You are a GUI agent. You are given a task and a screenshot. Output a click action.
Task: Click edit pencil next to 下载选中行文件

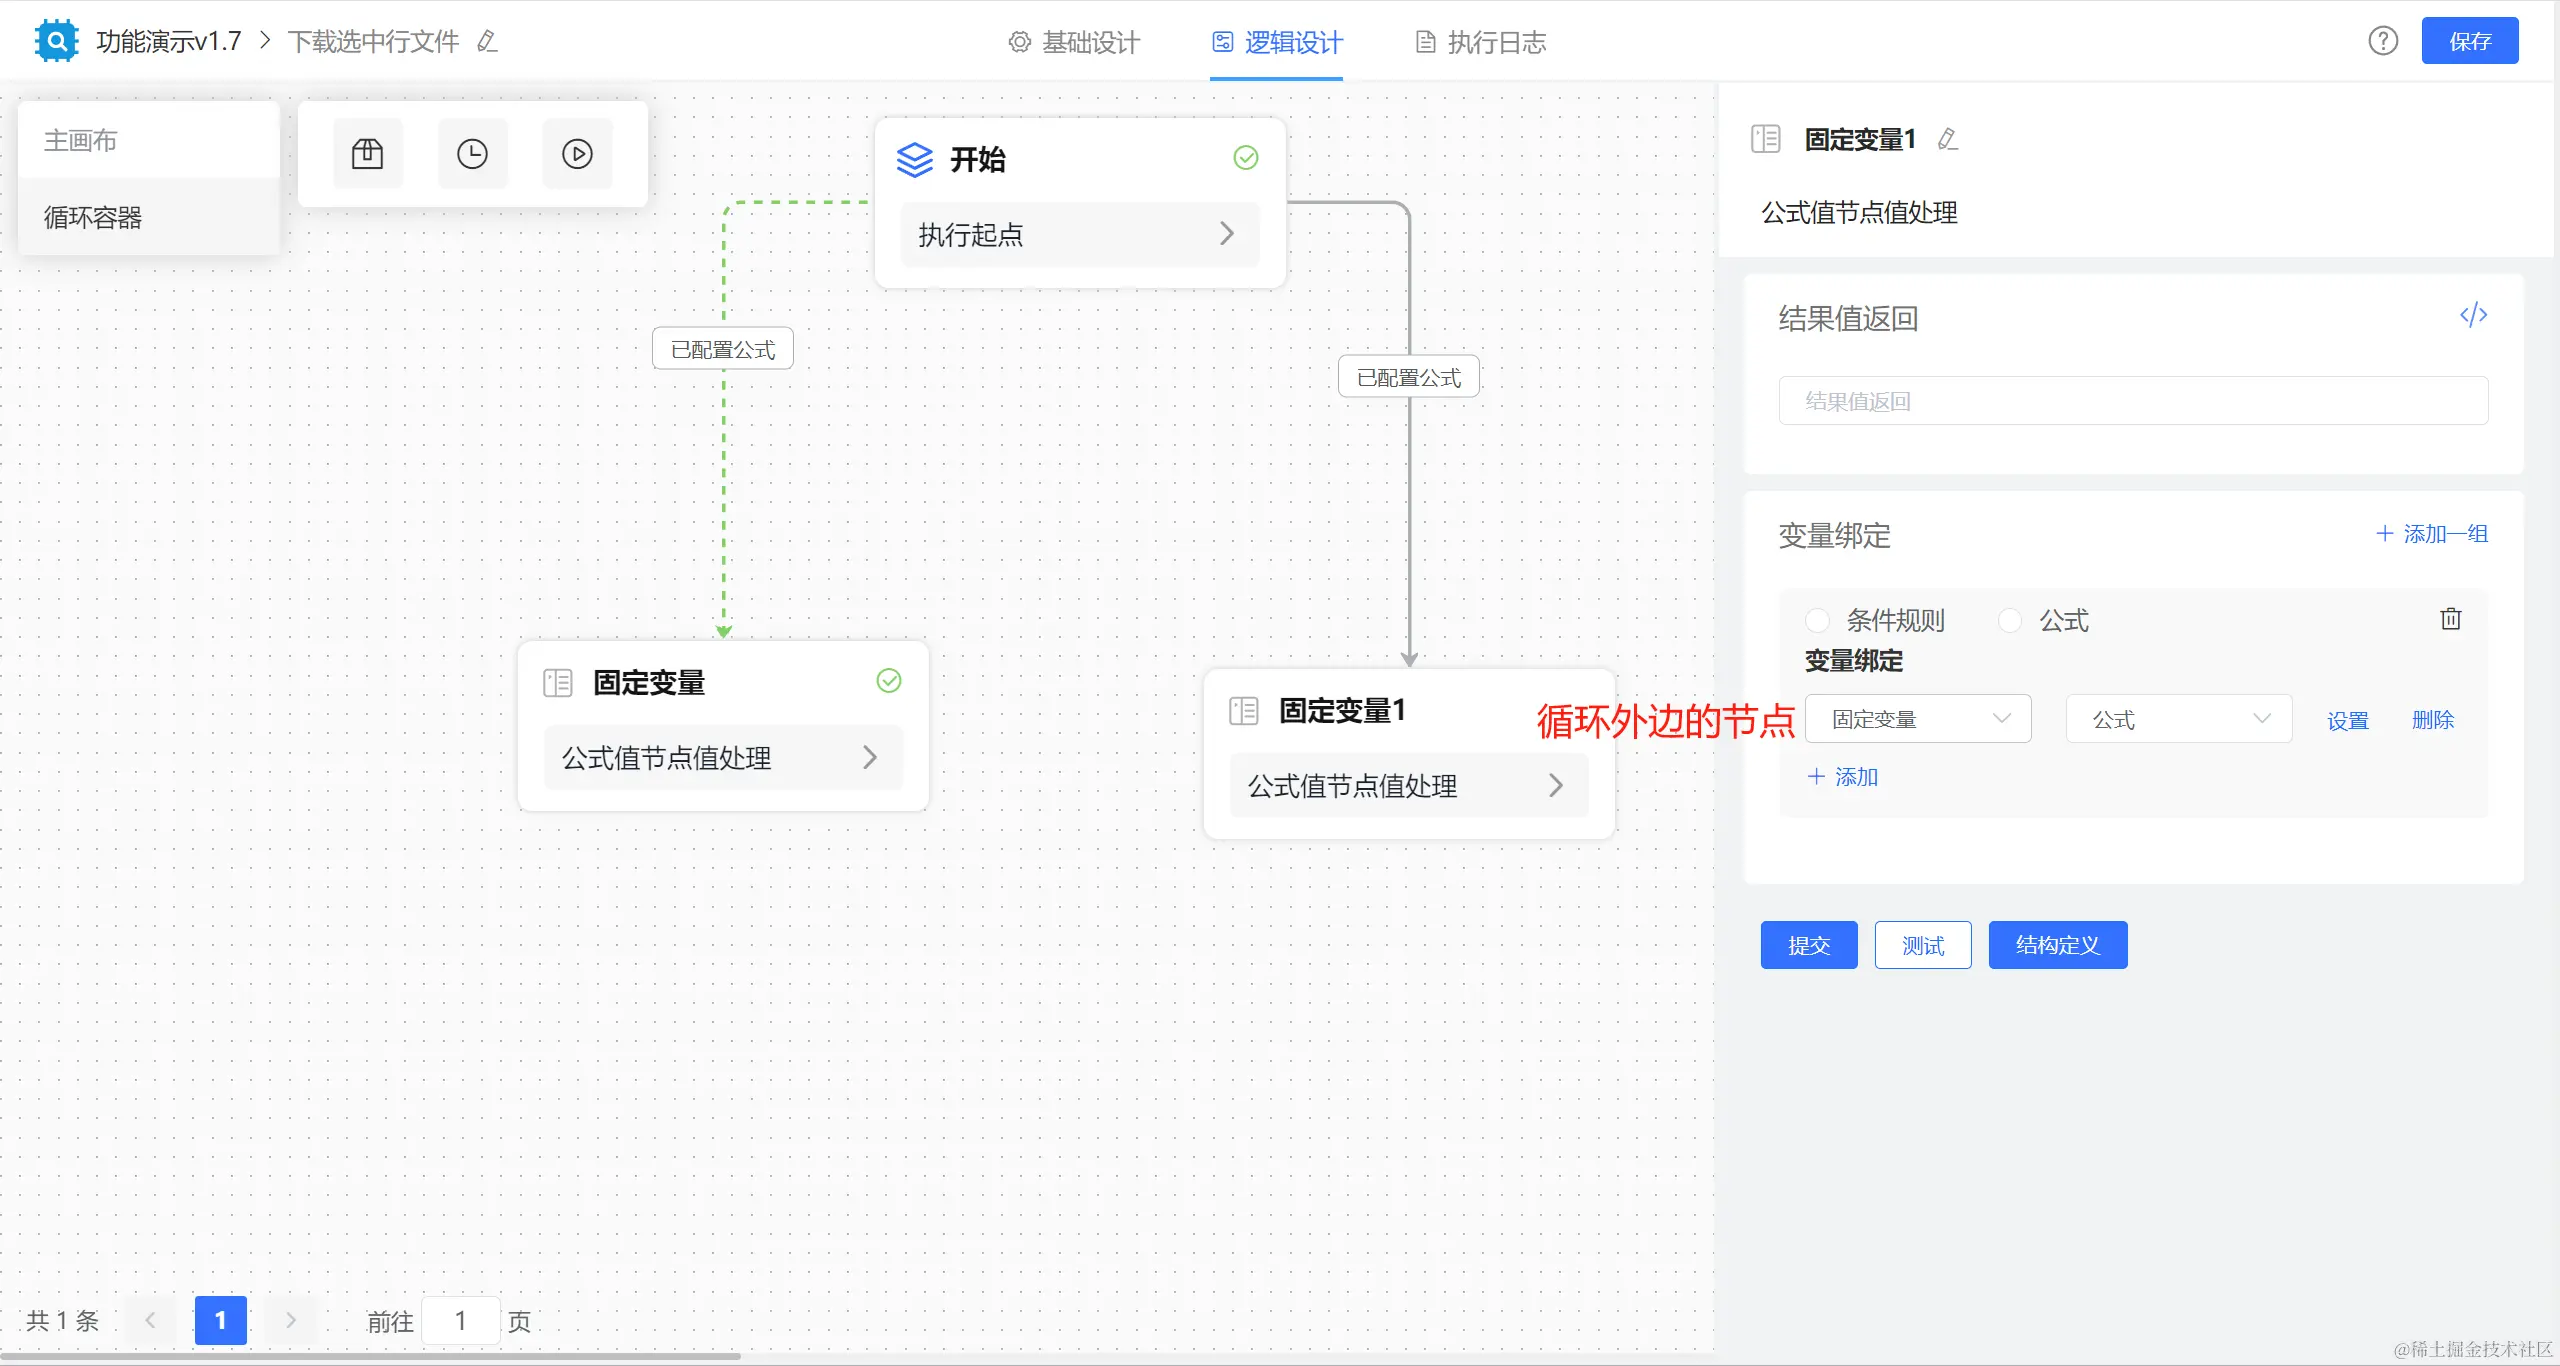tap(487, 41)
